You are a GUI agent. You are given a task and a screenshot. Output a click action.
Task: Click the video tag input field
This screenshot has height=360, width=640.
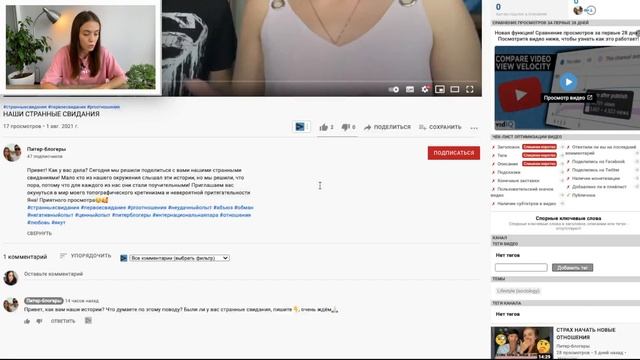click(521, 267)
